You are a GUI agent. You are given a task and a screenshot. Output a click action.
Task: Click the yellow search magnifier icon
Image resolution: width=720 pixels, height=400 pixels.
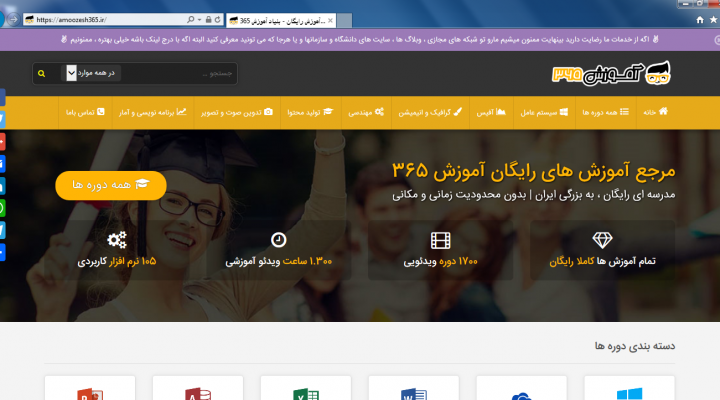click(41, 73)
